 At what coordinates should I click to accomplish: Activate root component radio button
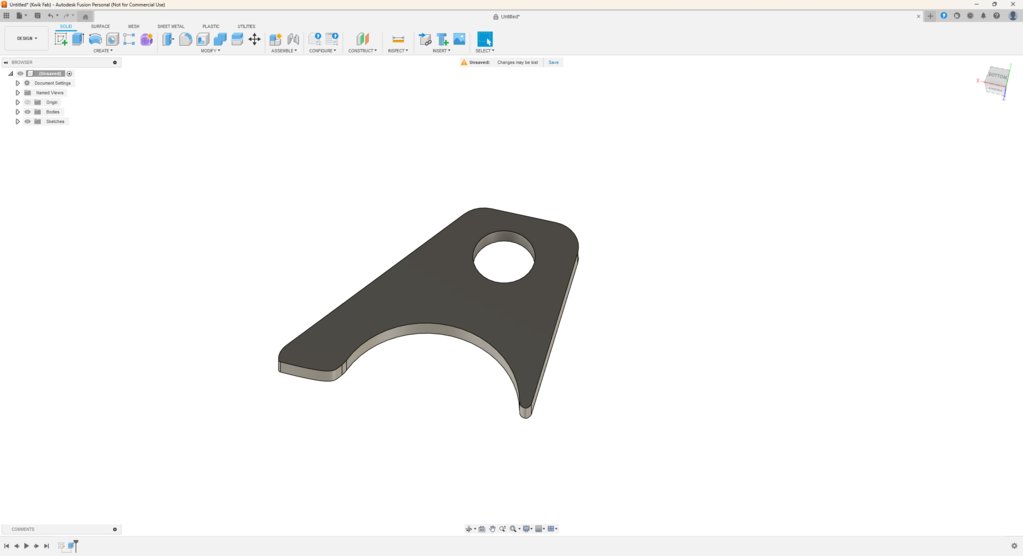click(x=69, y=74)
